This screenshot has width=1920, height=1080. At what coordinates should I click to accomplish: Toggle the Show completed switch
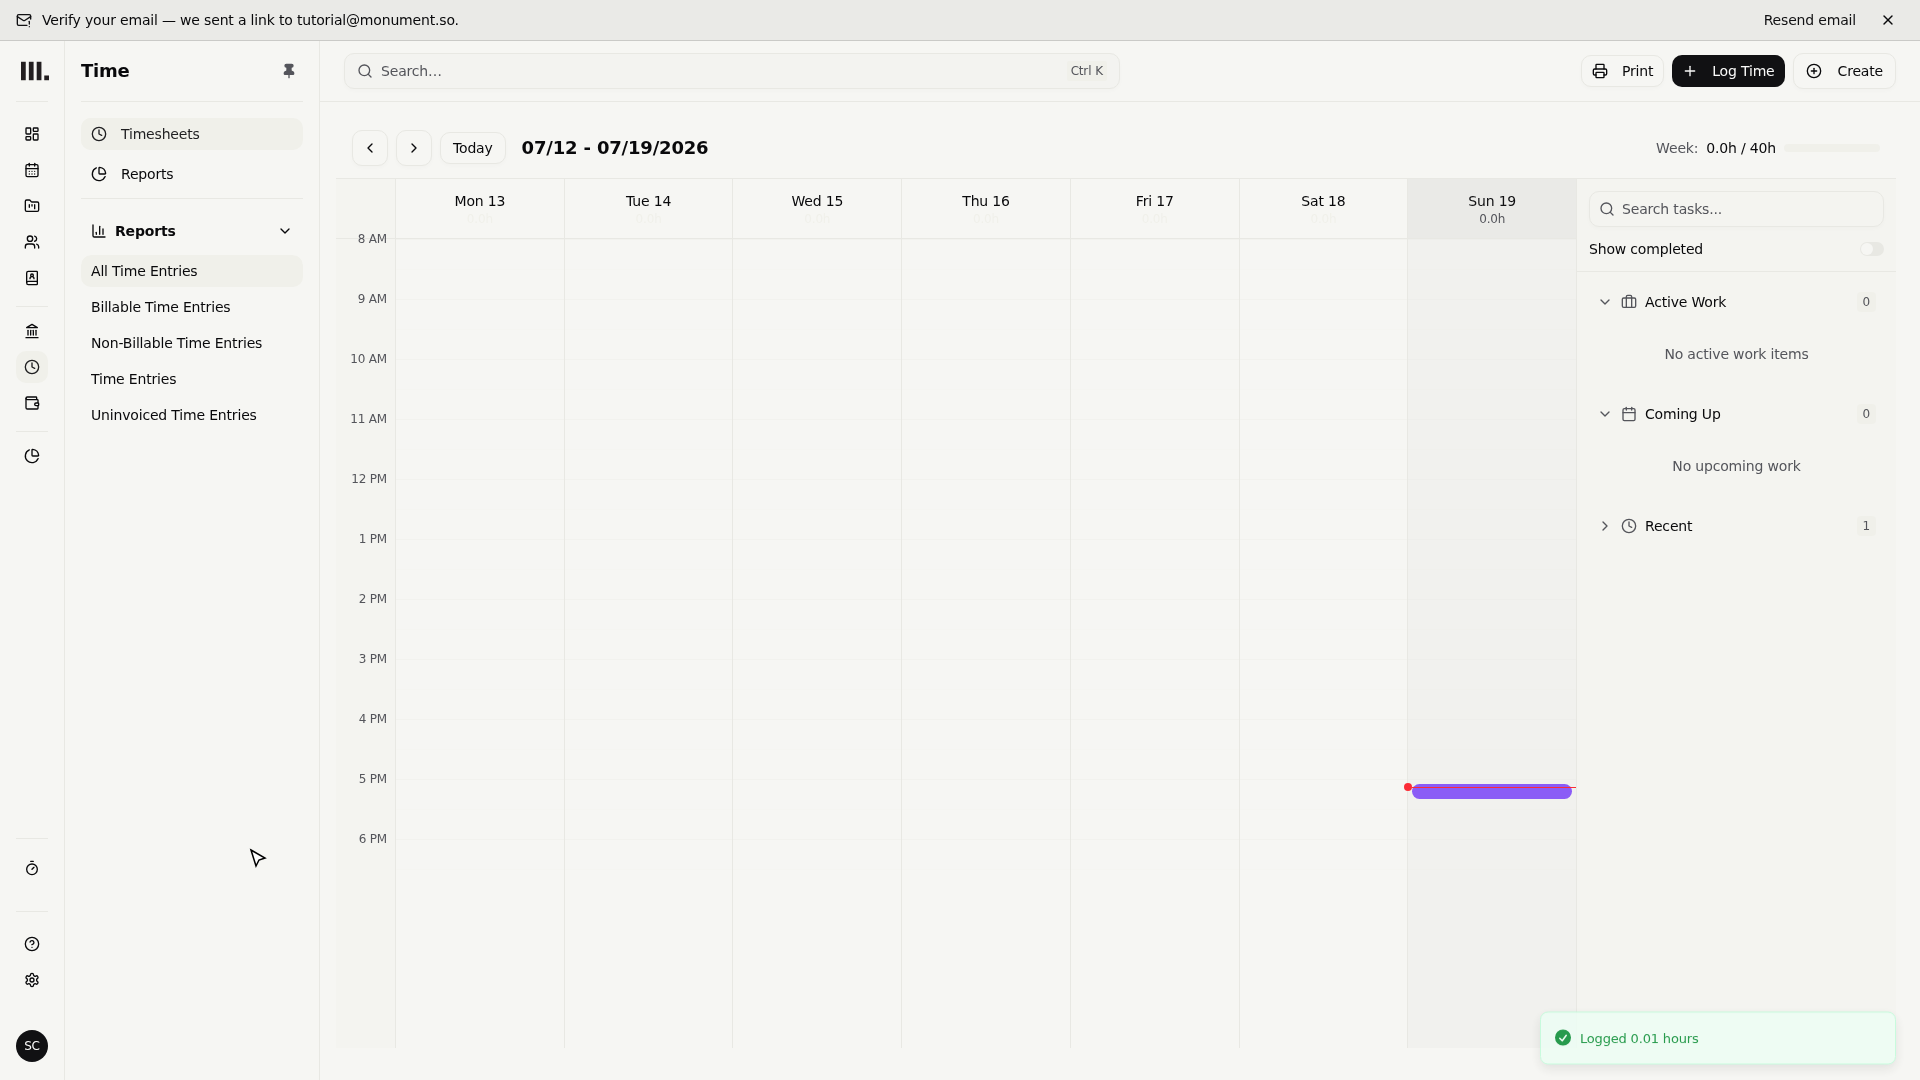coord(1871,249)
